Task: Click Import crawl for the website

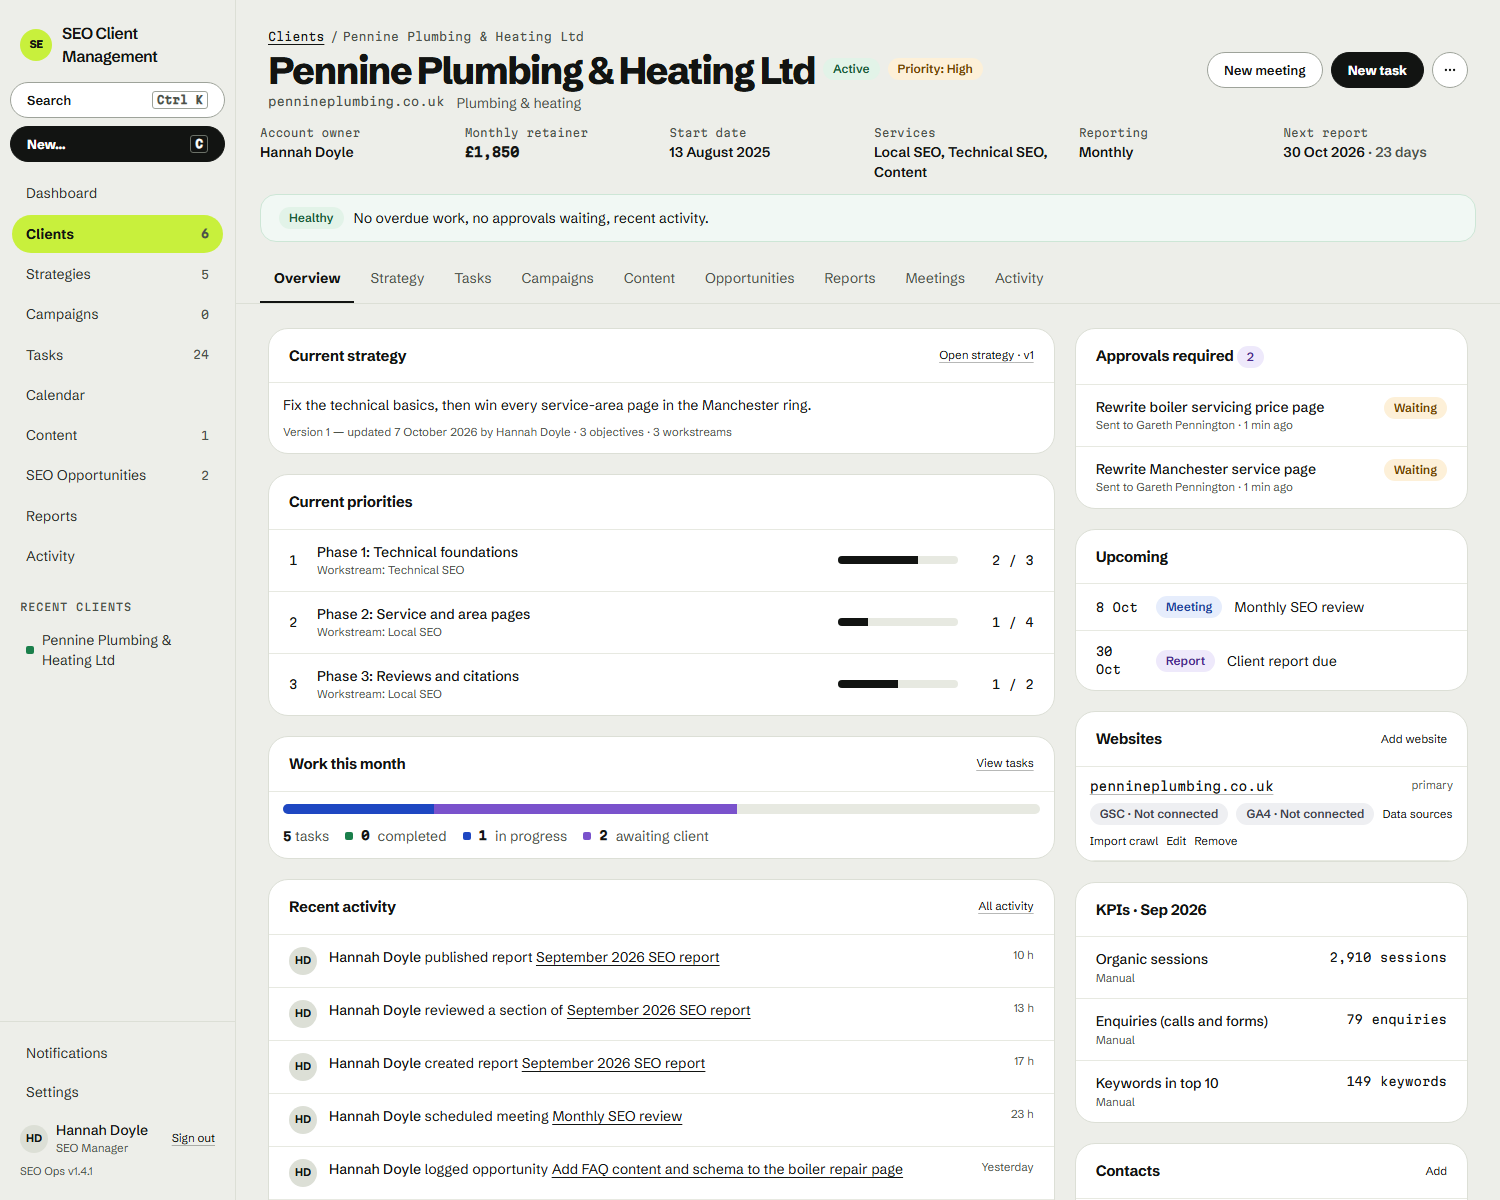Action: [x=1124, y=841]
